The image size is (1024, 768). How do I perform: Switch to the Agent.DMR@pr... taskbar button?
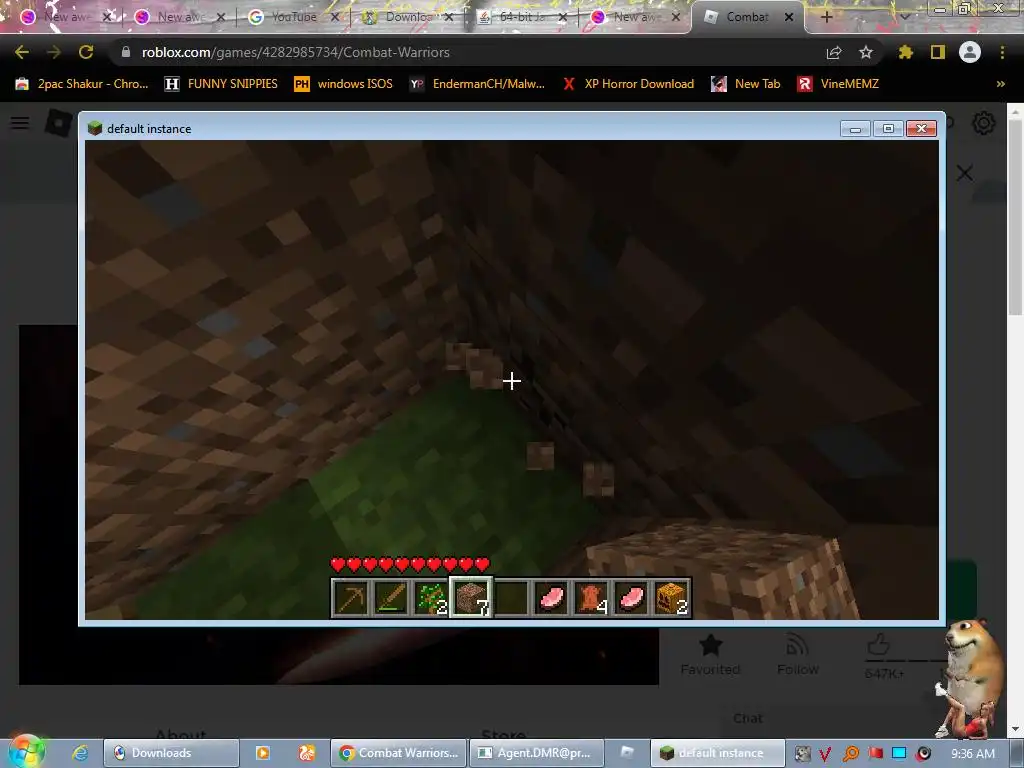click(535, 753)
